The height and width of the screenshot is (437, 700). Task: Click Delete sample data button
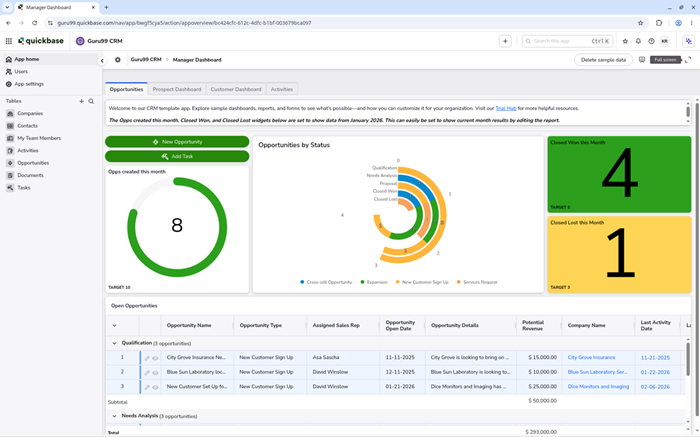pos(603,60)
